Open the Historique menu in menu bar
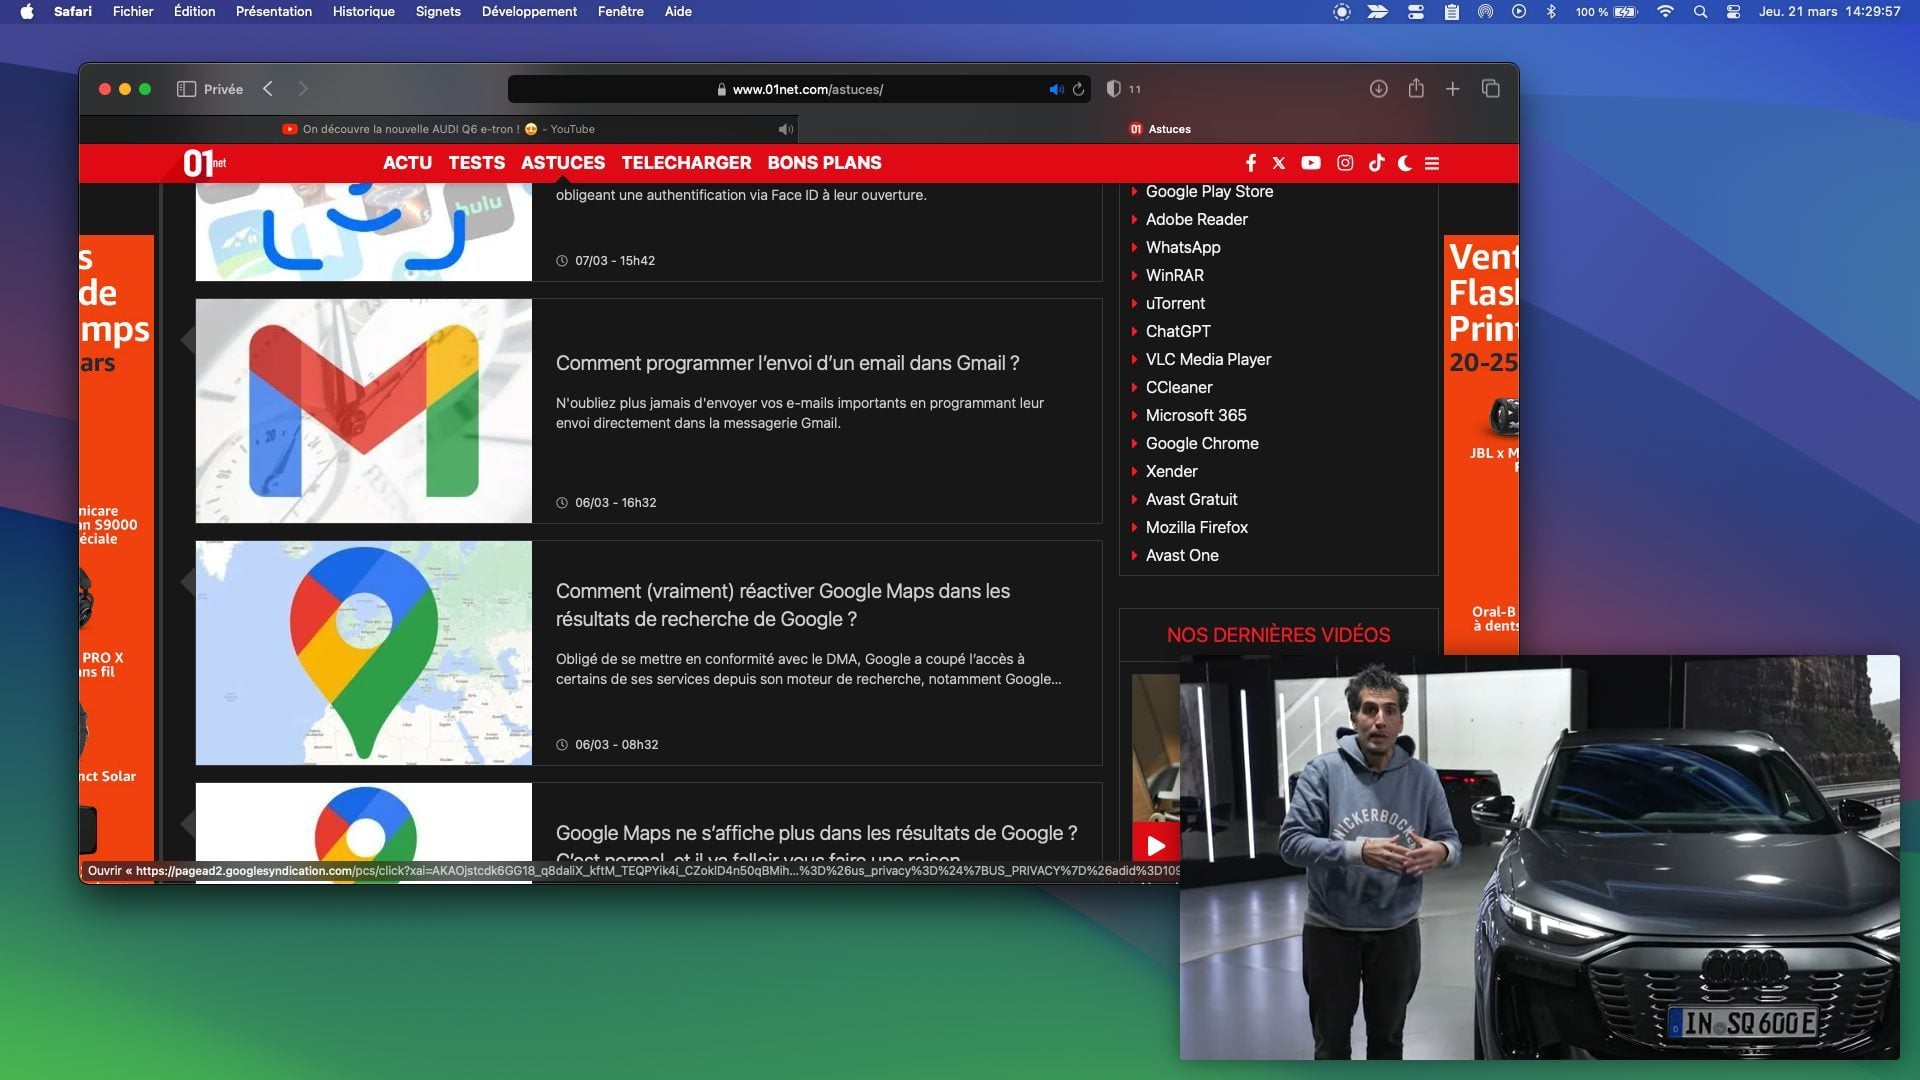The width and height of the screenshot is (1920, 1080). (363, 11)
